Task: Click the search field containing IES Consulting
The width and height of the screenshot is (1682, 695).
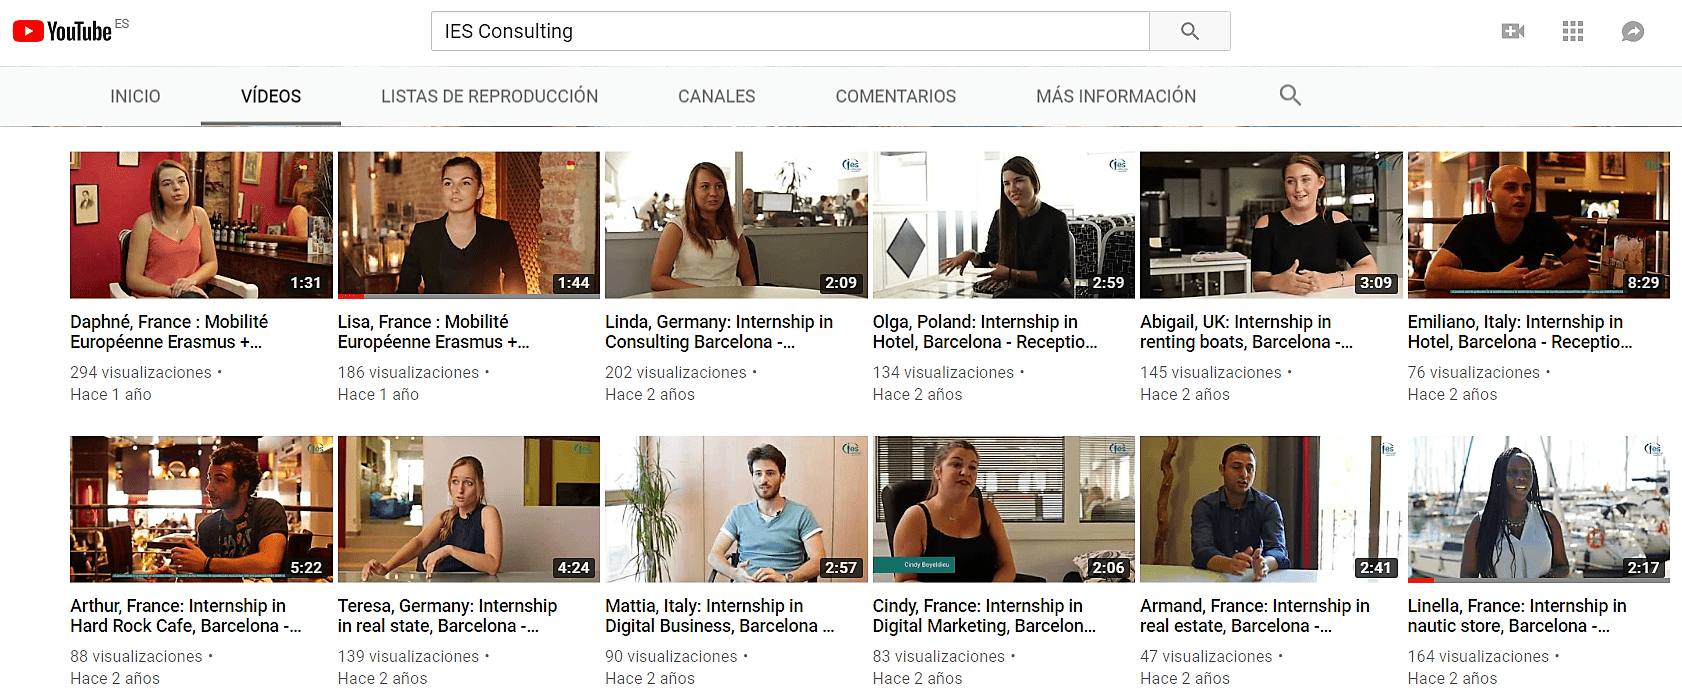Action: (790, 31)
